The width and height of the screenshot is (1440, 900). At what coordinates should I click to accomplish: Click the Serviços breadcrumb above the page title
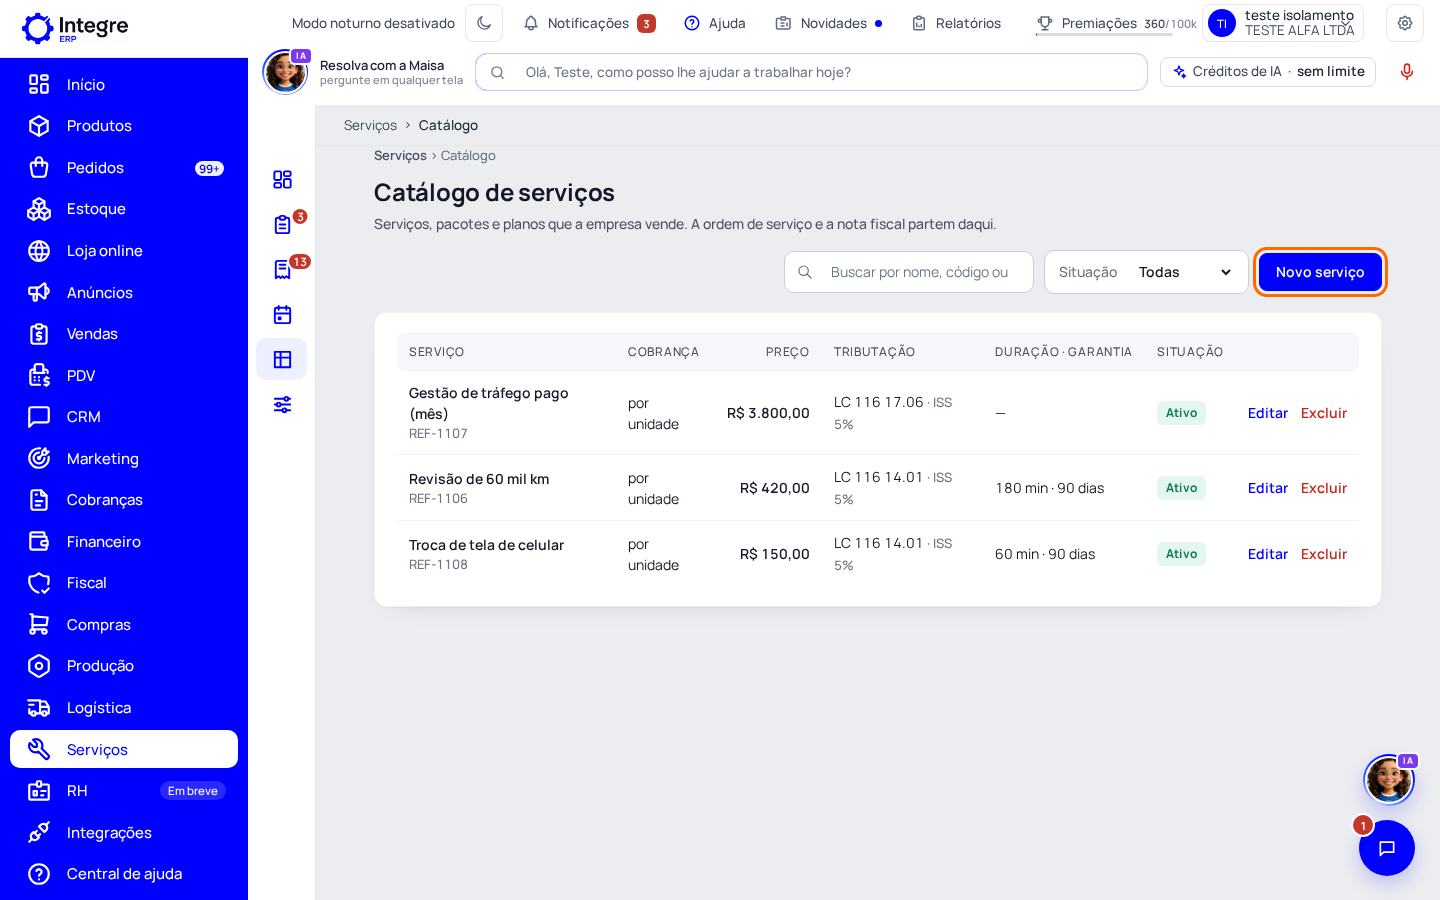(x=400, y=156)
